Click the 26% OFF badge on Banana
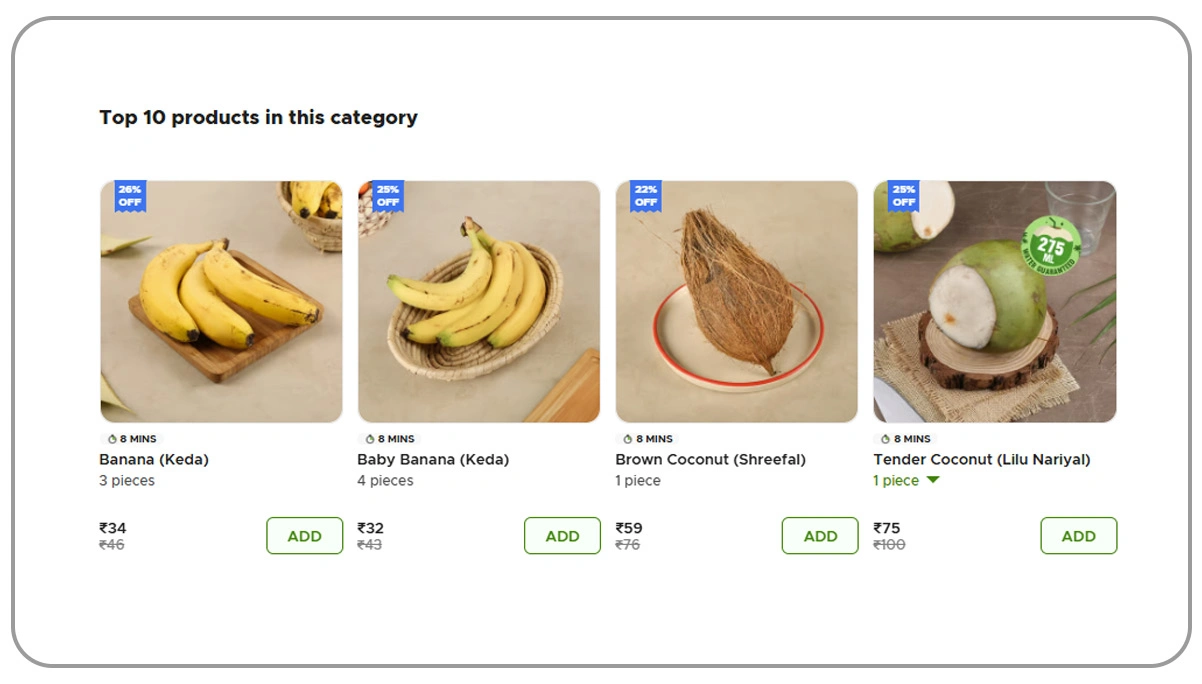 (129, 195)
